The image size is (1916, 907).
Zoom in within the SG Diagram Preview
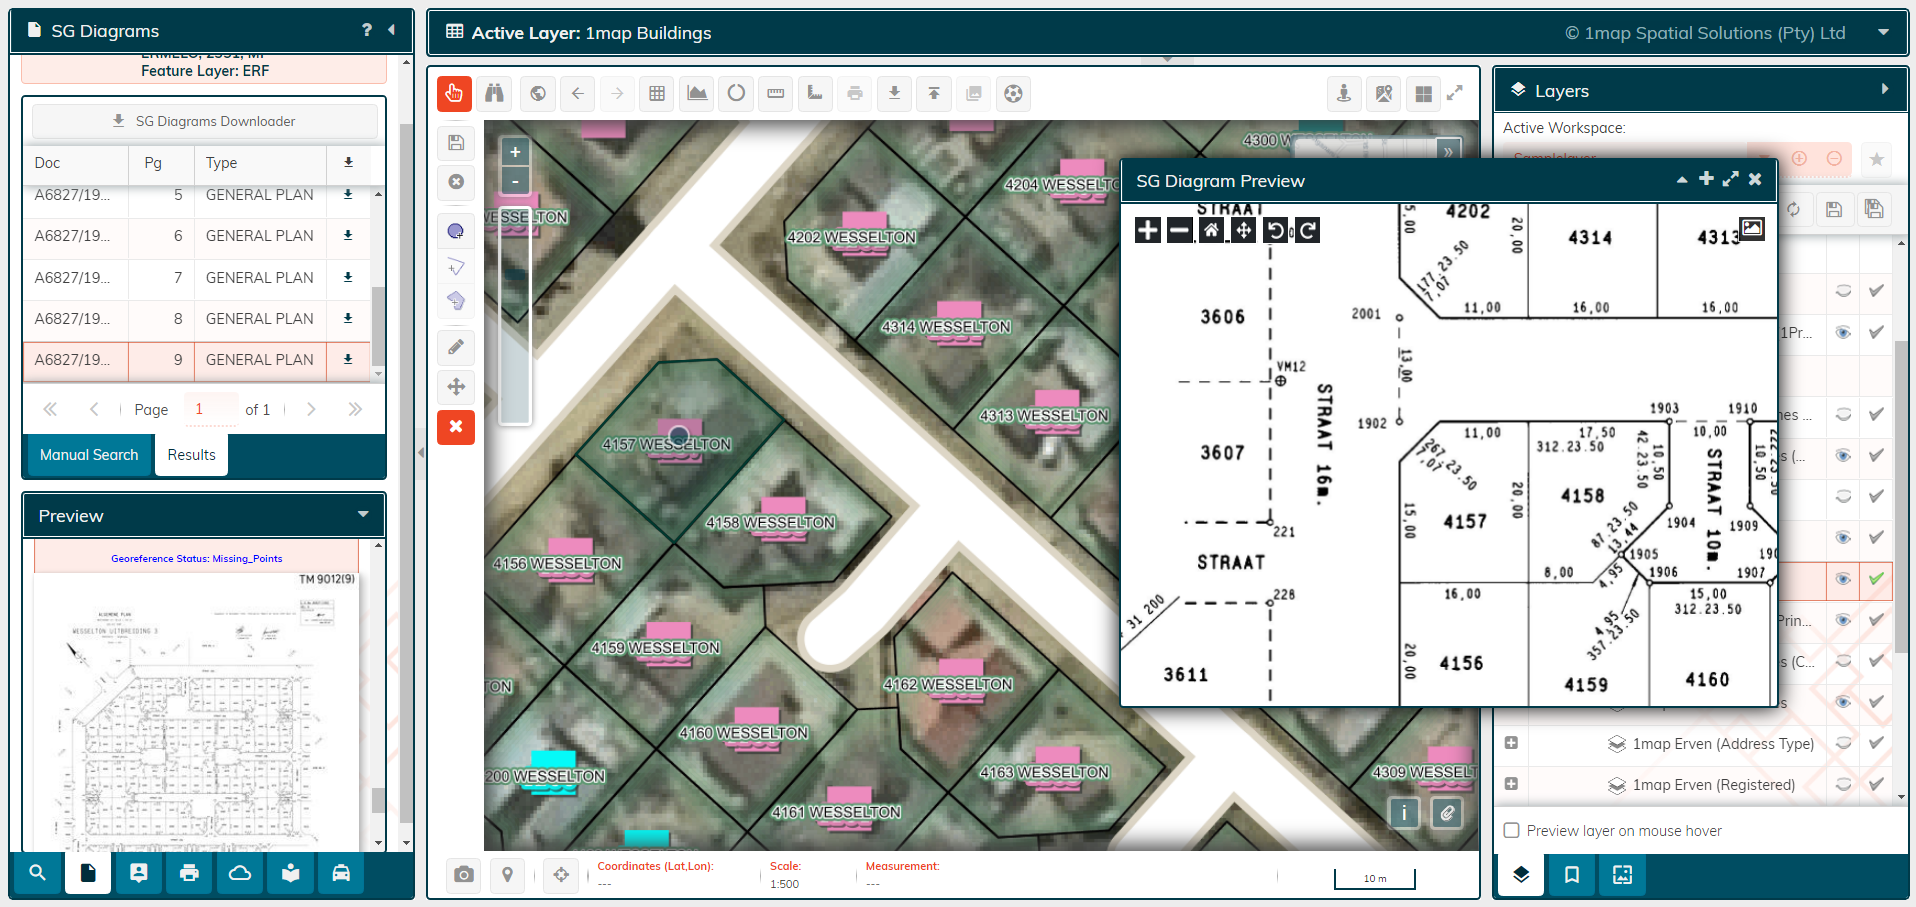pos(1146,229)
